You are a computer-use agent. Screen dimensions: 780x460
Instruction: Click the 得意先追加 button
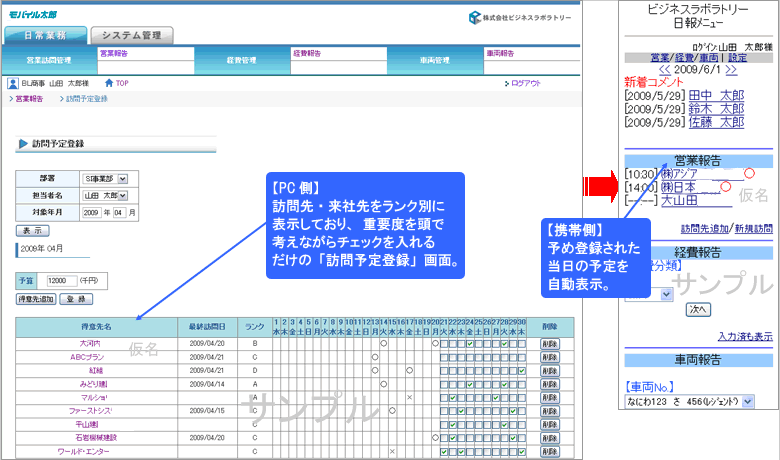[x=36, y=299]
